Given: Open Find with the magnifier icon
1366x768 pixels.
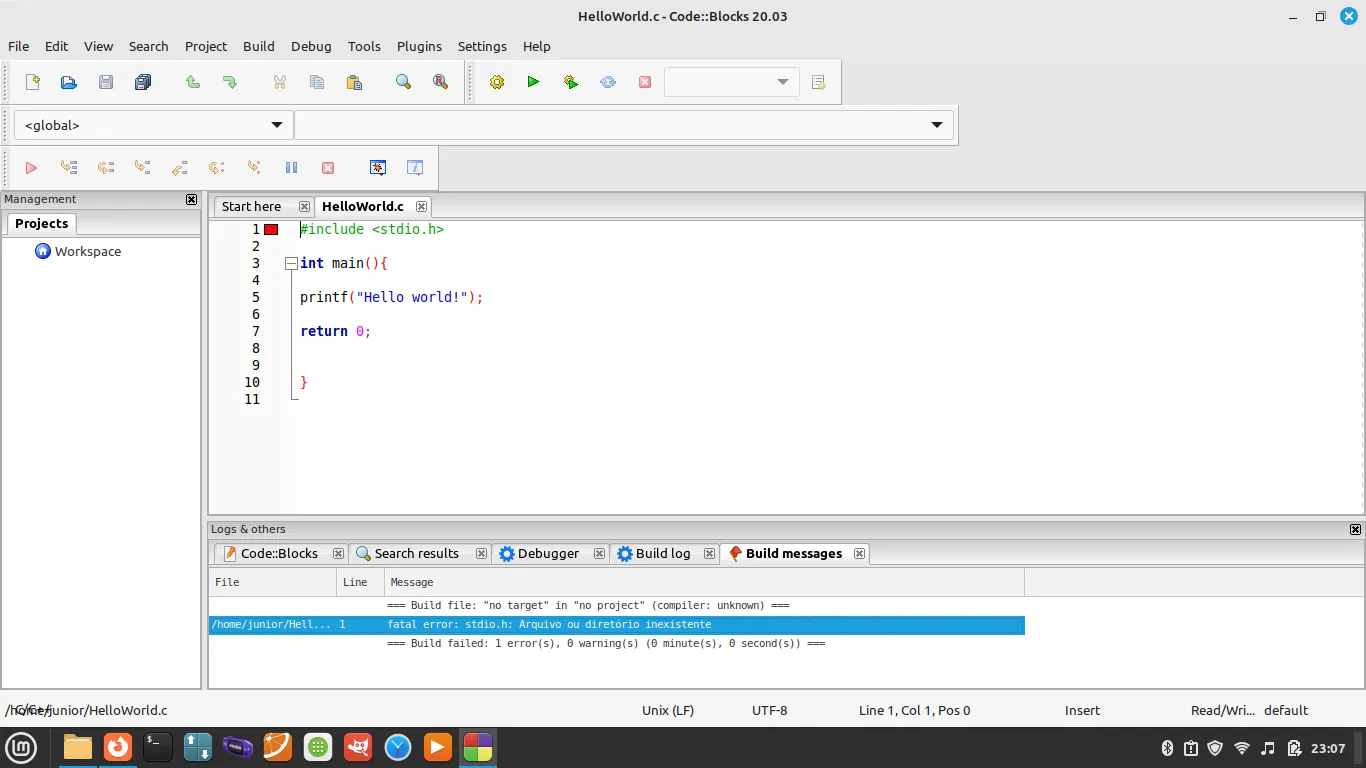Looking at the screenshot, I should click(x=403, y=82).
